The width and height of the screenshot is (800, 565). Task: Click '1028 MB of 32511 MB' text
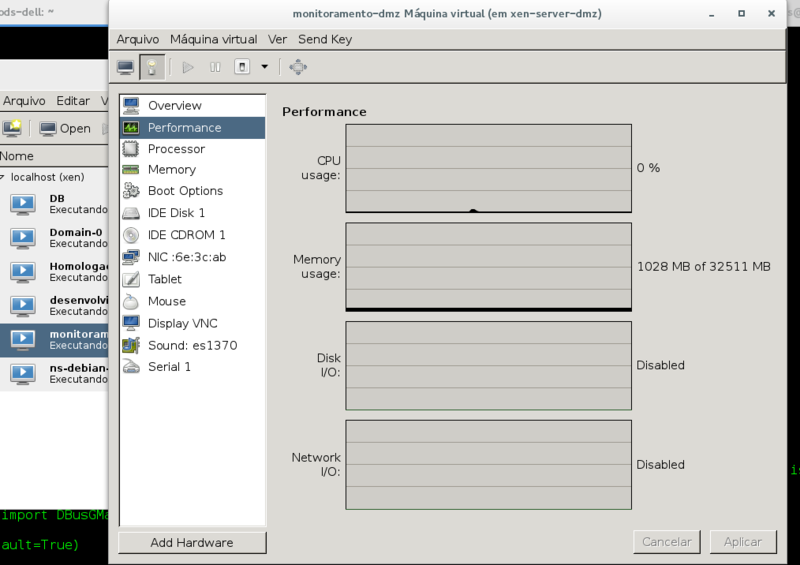[704, 266]
